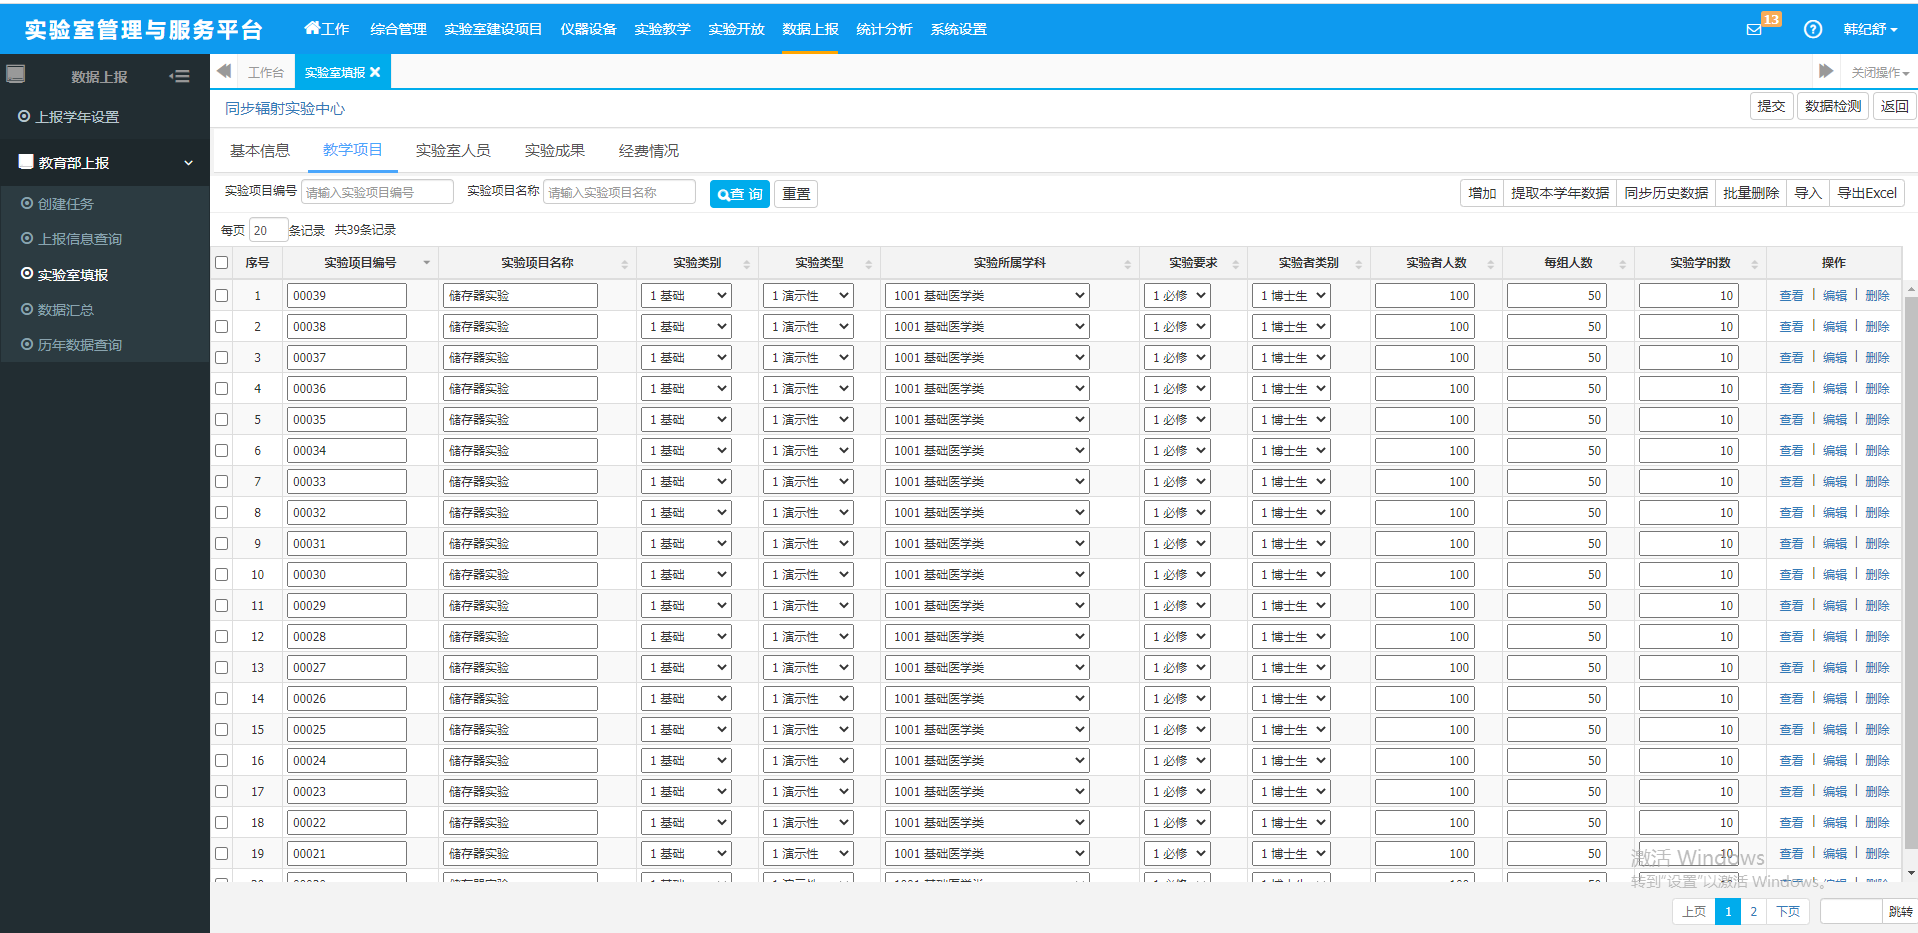Click the 导出Excel button
Screen dimensions: 1918x933
(x=1867, y=193)
